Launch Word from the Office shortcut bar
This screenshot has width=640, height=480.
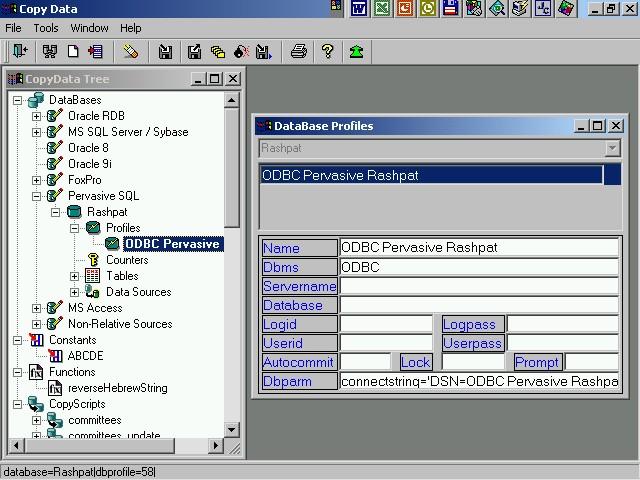click(359, 9)
